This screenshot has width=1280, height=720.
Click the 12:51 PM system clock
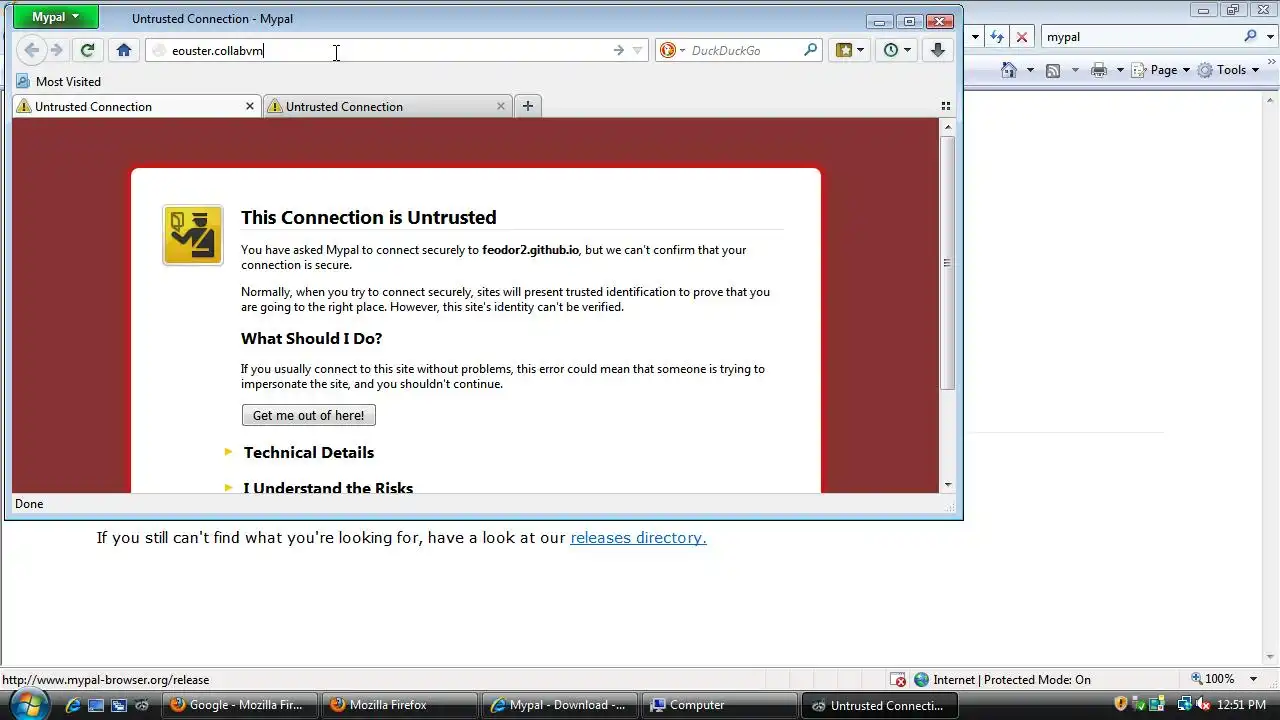(1241, 705)
